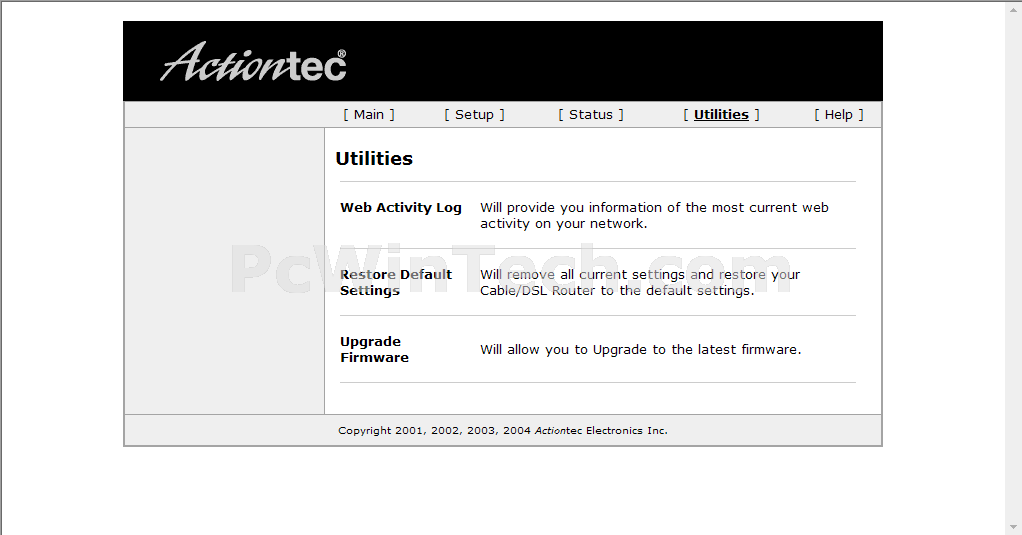1022x535 pixels.
Task: Click the scrollbar down arrow
Action: (1015, 527)
